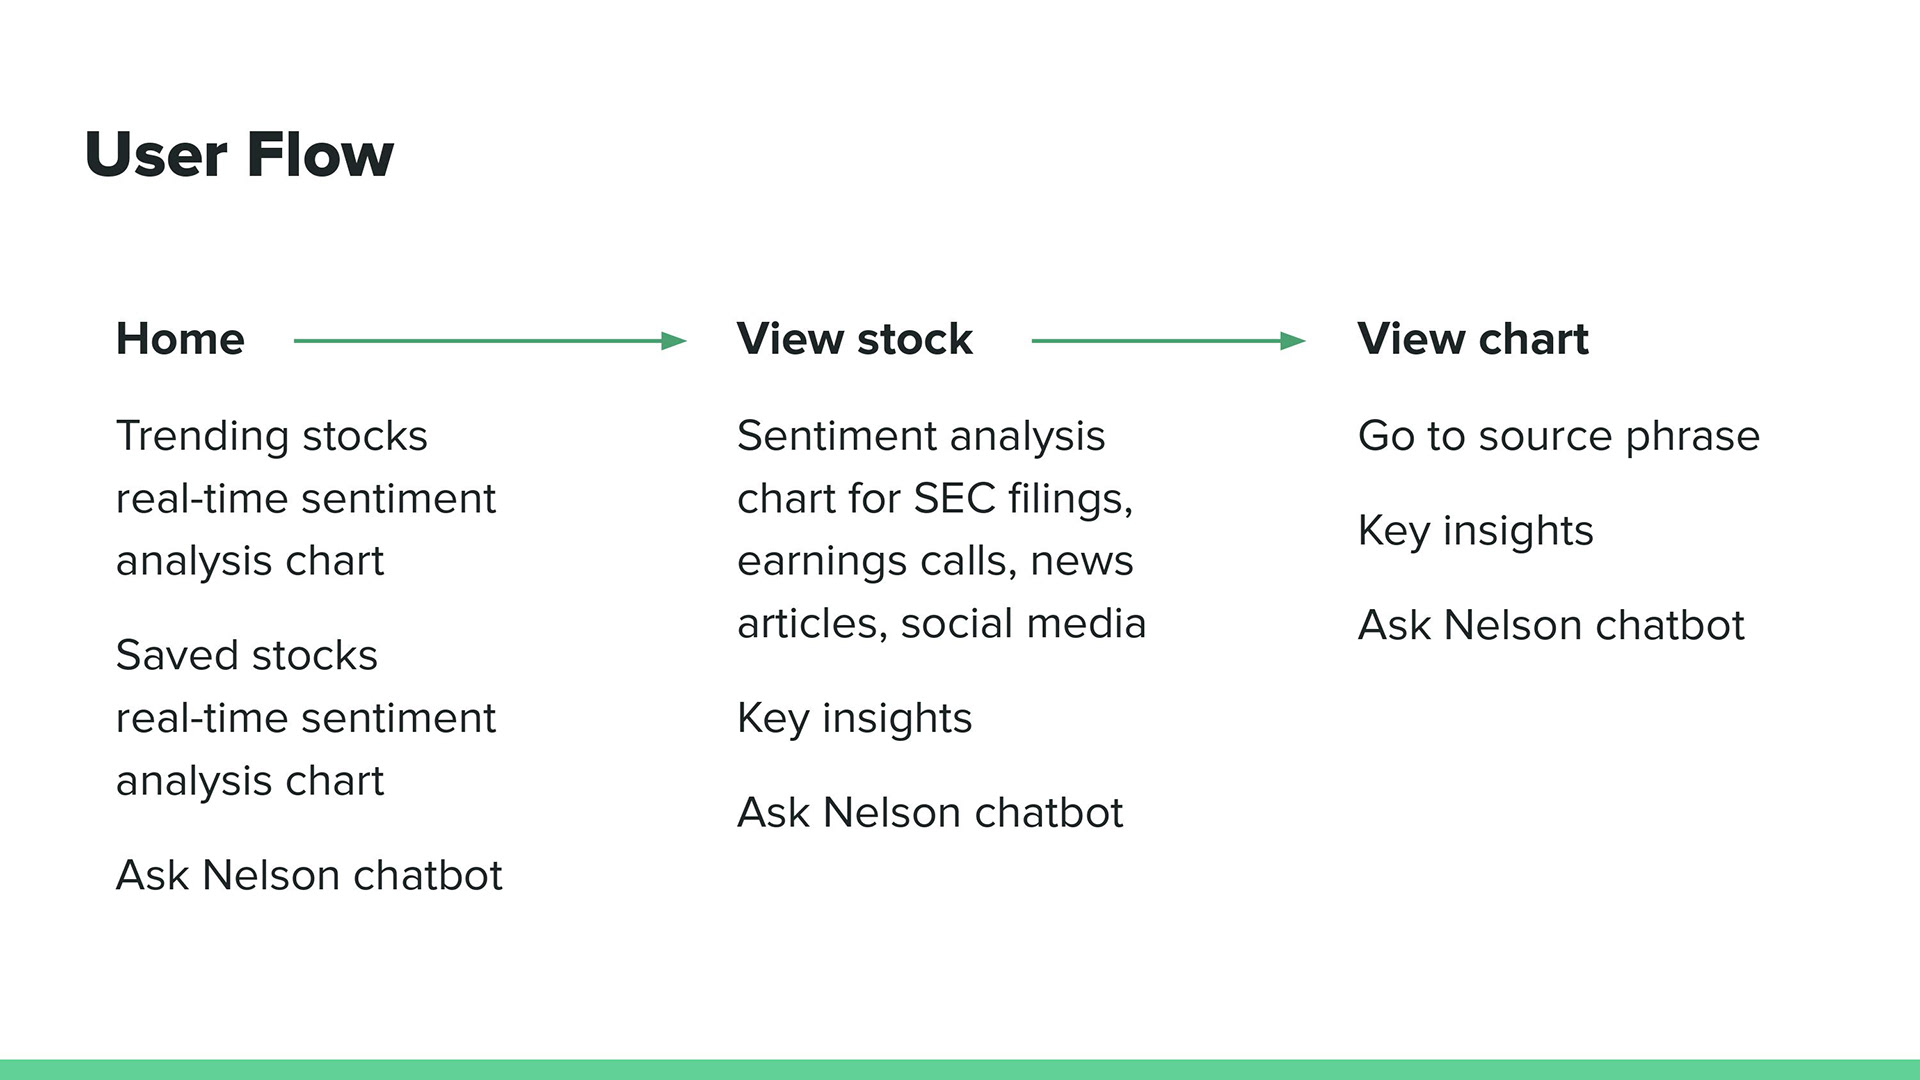
Task: Select Go to source phrase text
Action: [x=1559, y=437]
